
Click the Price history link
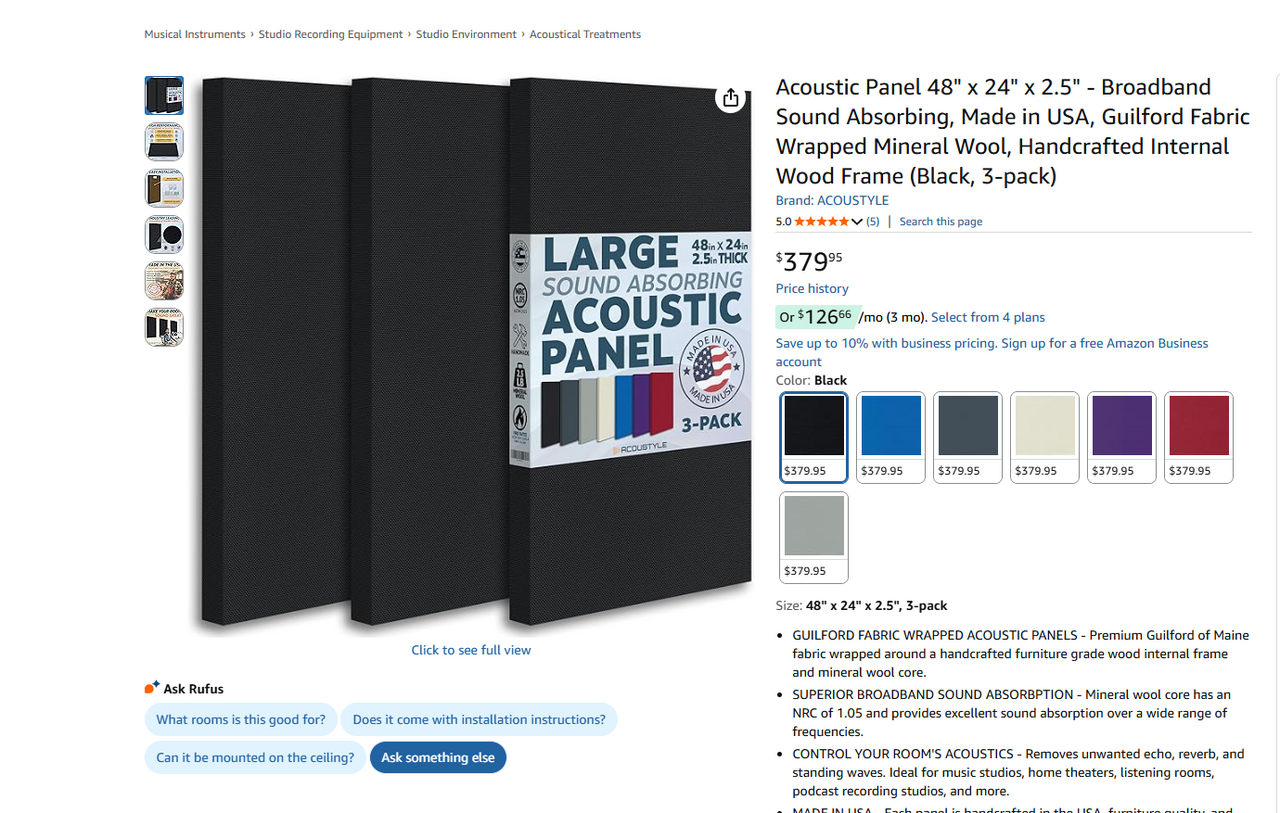coord(812,288)
